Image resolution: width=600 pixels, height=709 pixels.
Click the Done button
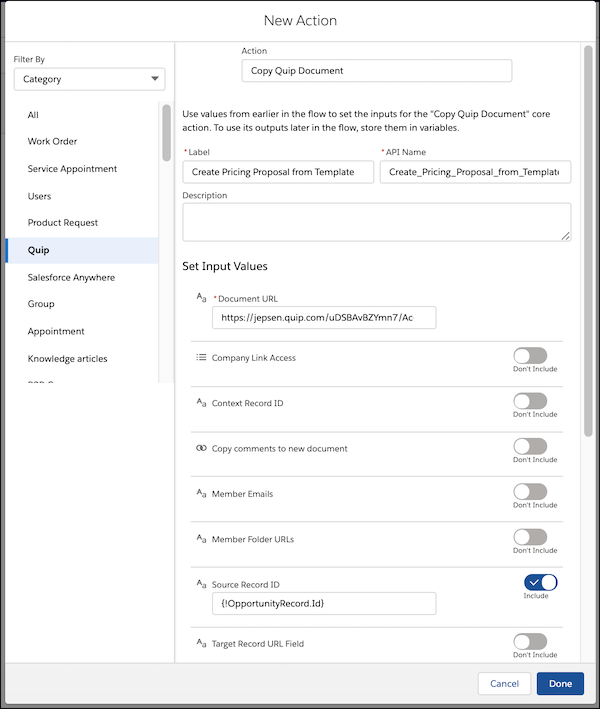click(560, 684)
